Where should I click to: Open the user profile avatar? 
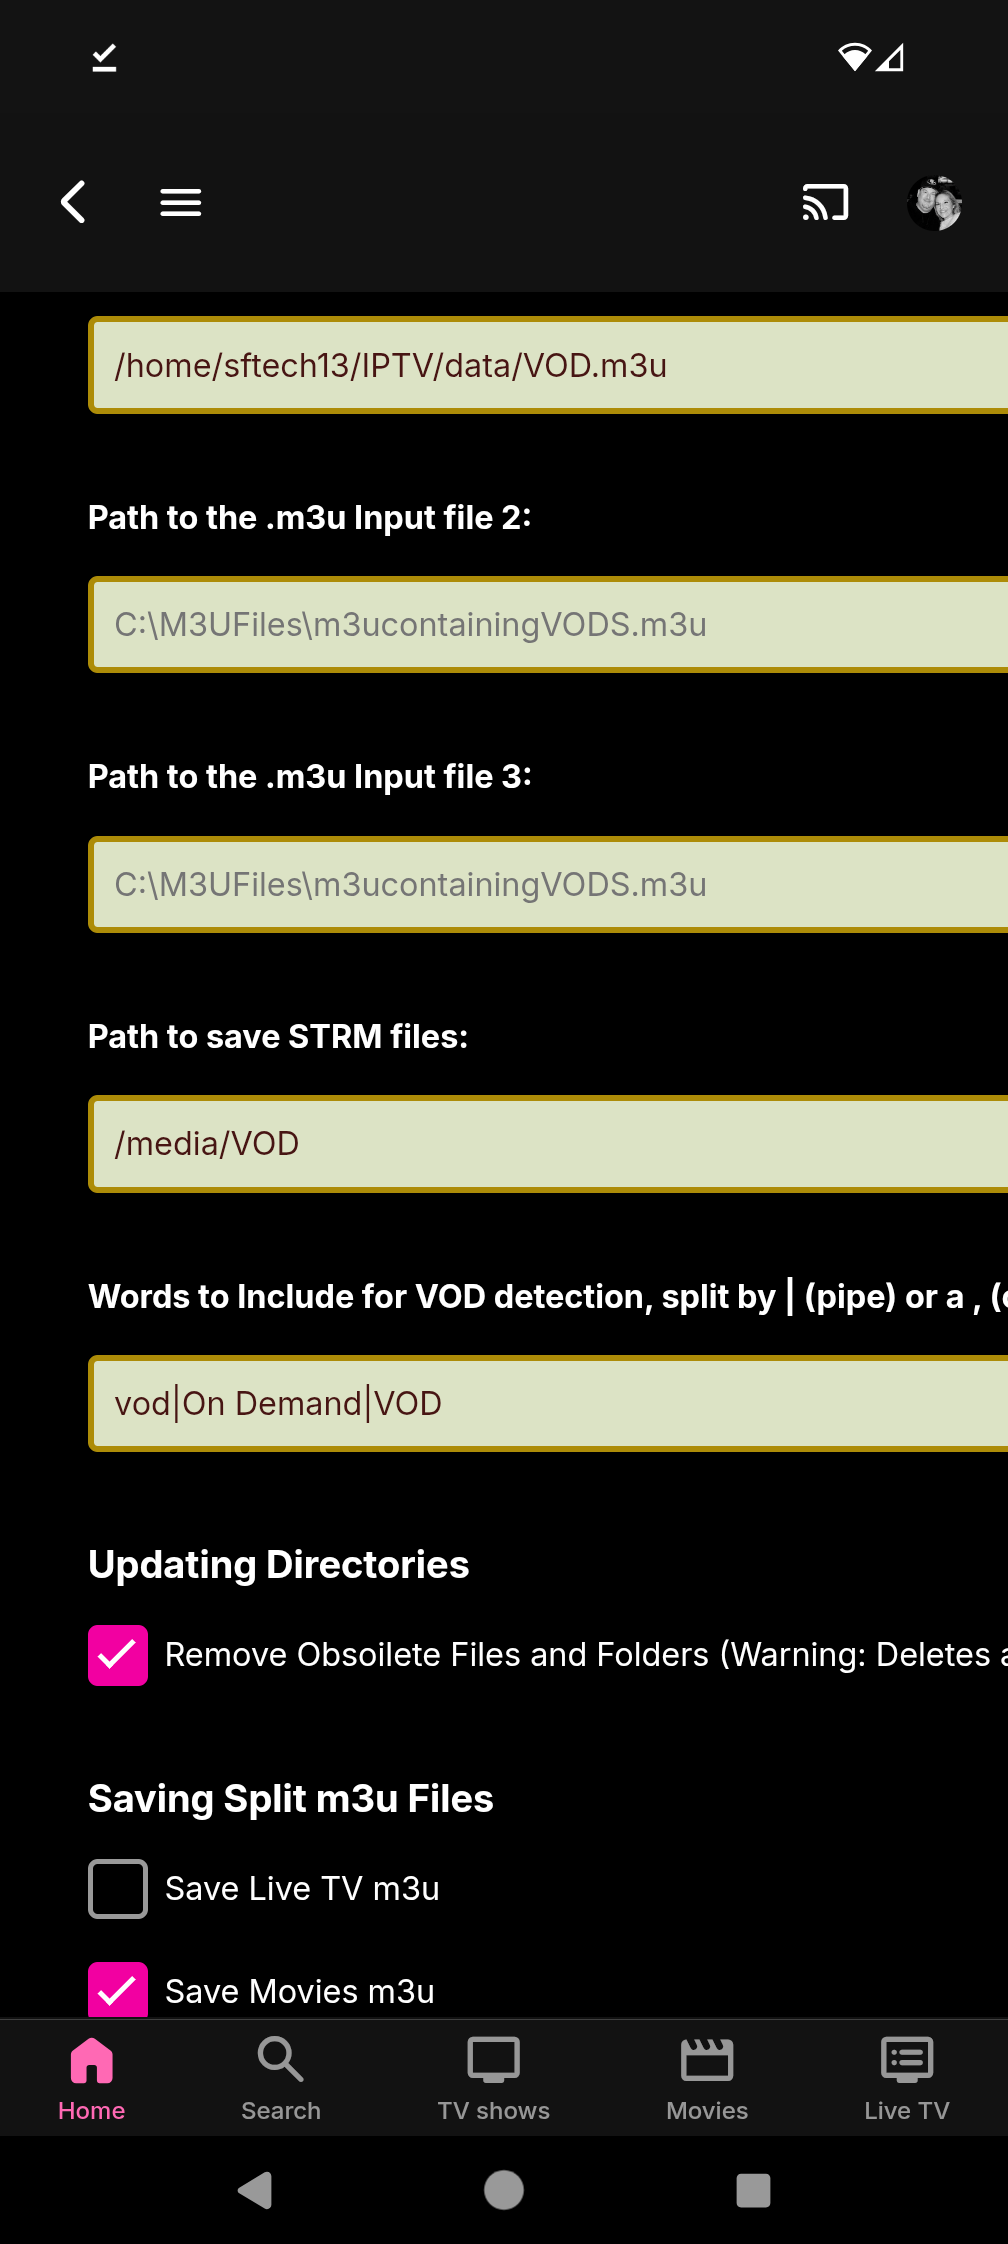point(935,203)
